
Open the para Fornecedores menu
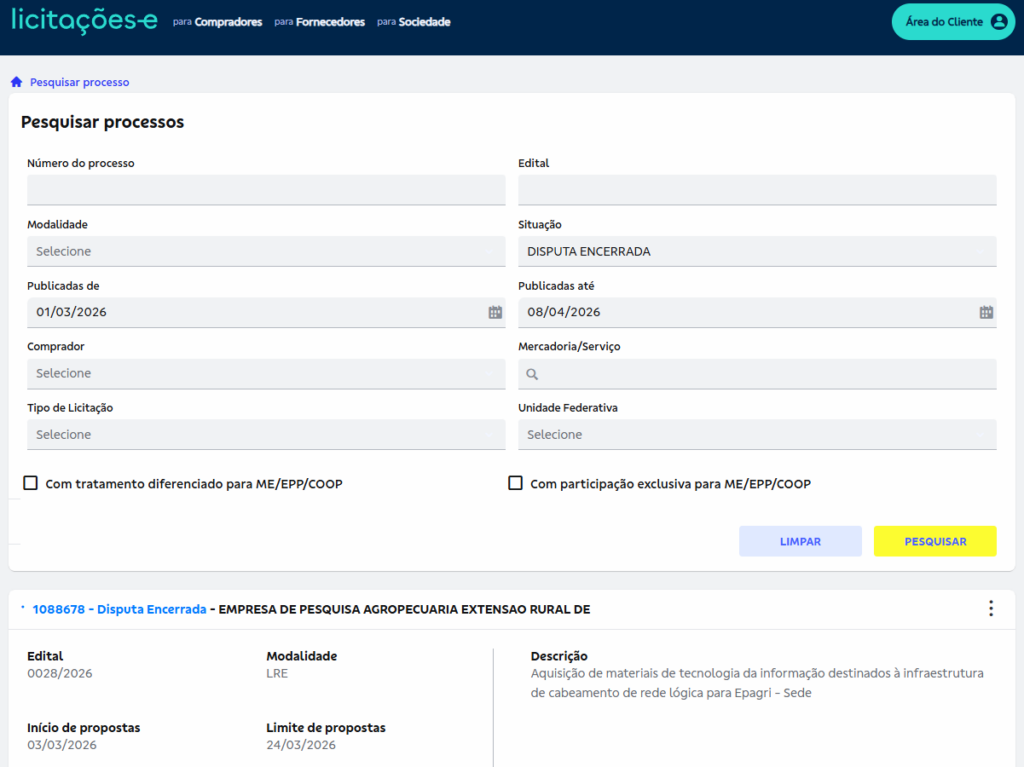click(319, 22)
